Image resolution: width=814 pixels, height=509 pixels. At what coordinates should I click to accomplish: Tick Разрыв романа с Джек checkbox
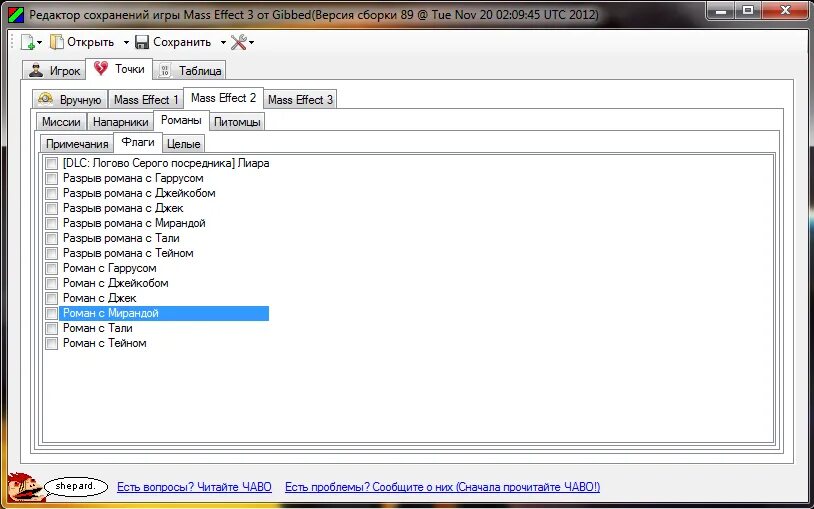[x=51, y=208]
